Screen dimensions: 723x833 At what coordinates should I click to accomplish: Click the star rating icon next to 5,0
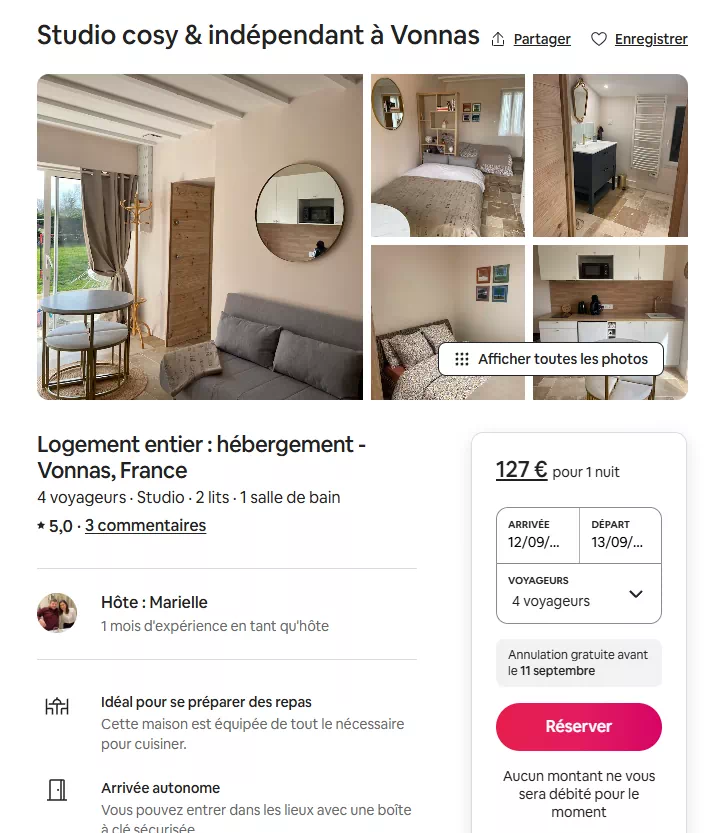coord(41,525)
